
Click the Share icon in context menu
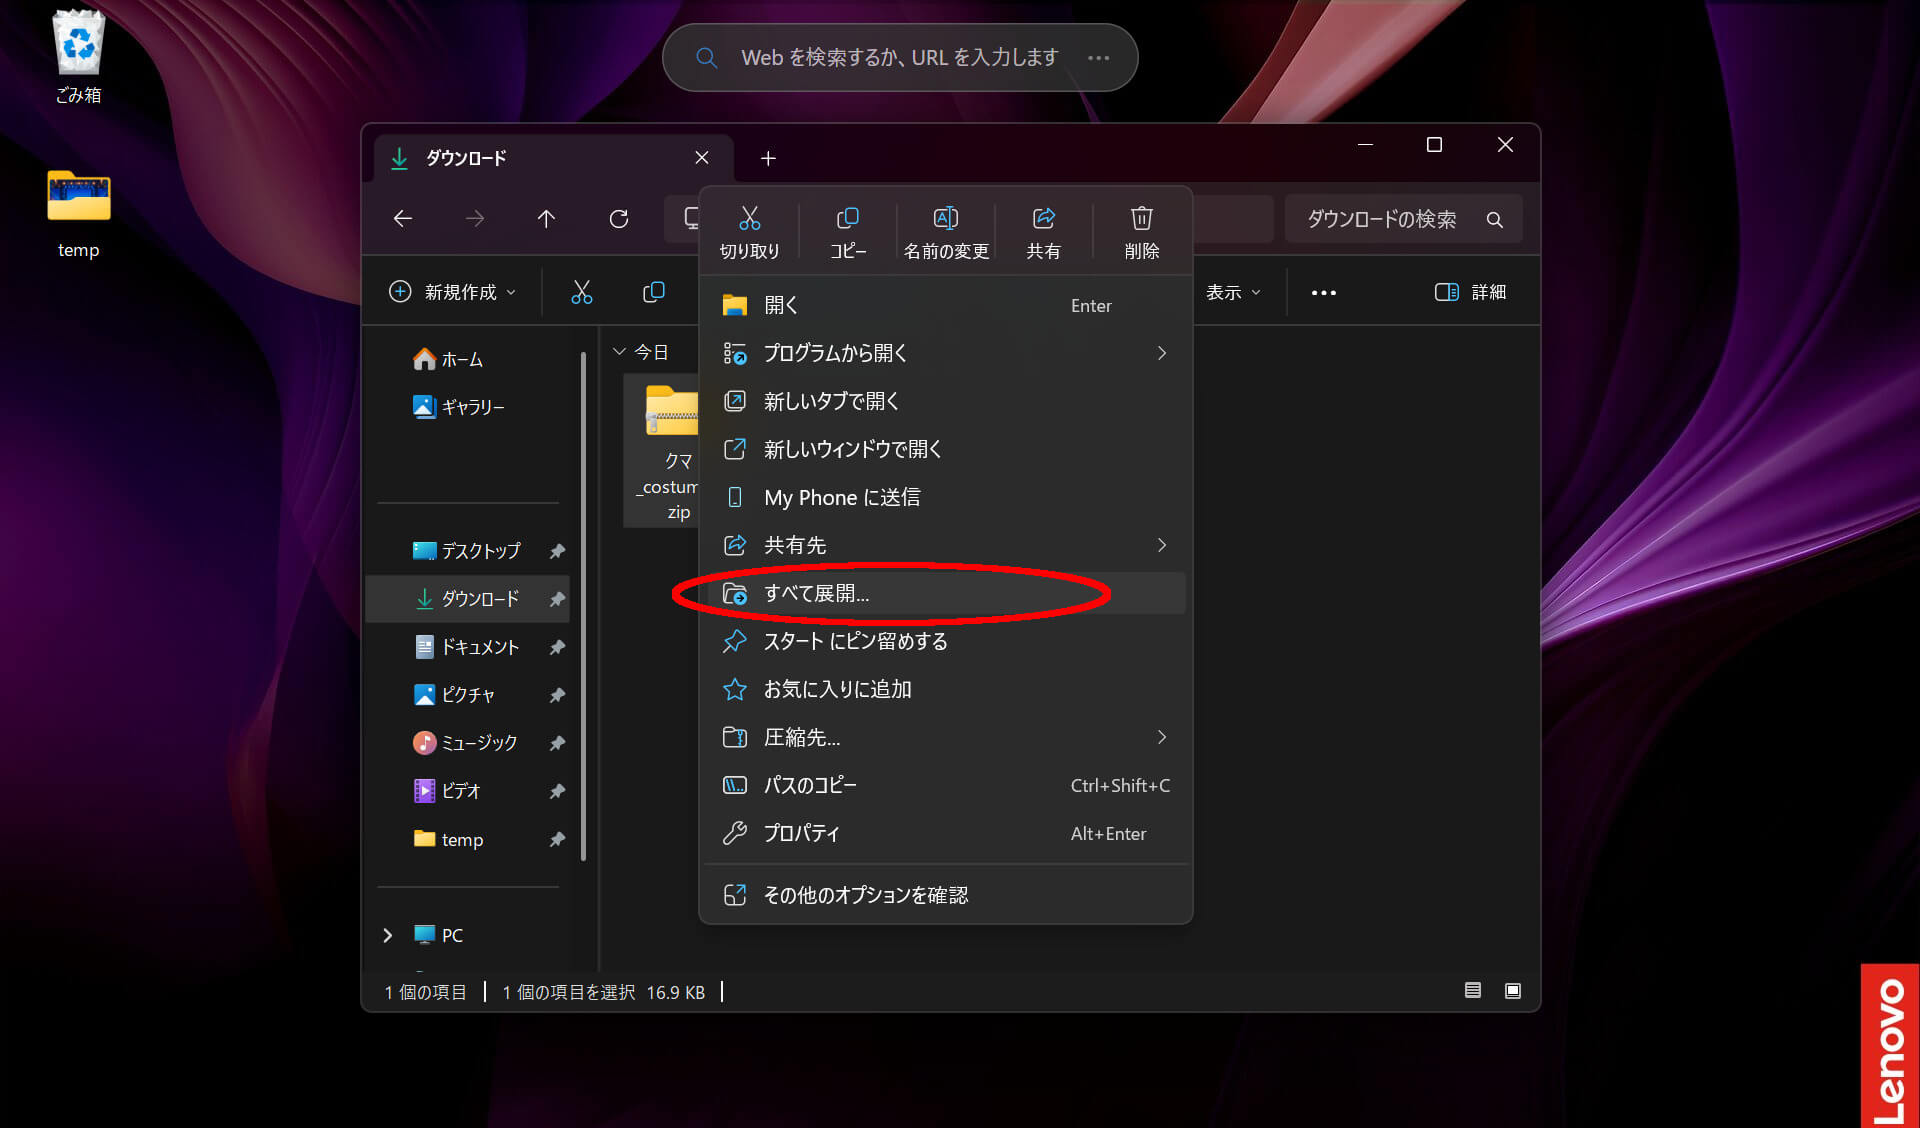tap(1043, 231)
